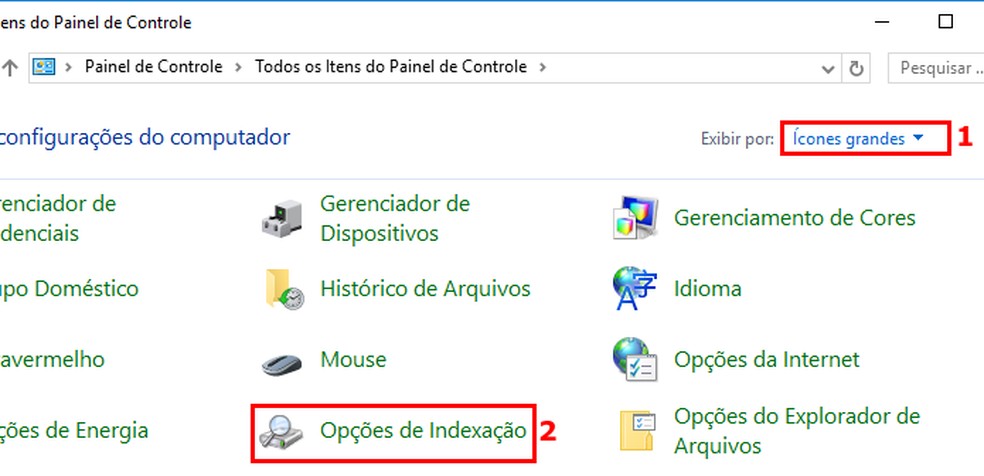Open the Opções da Internet link

click(766, 359)
